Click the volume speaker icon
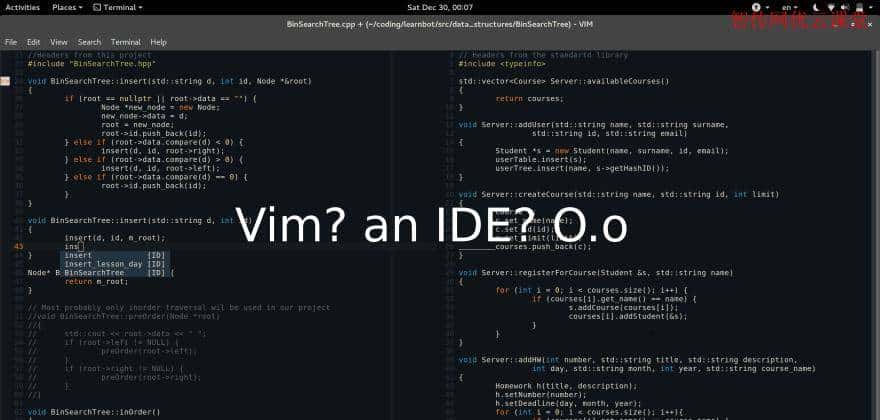 [x=843, y=7]
